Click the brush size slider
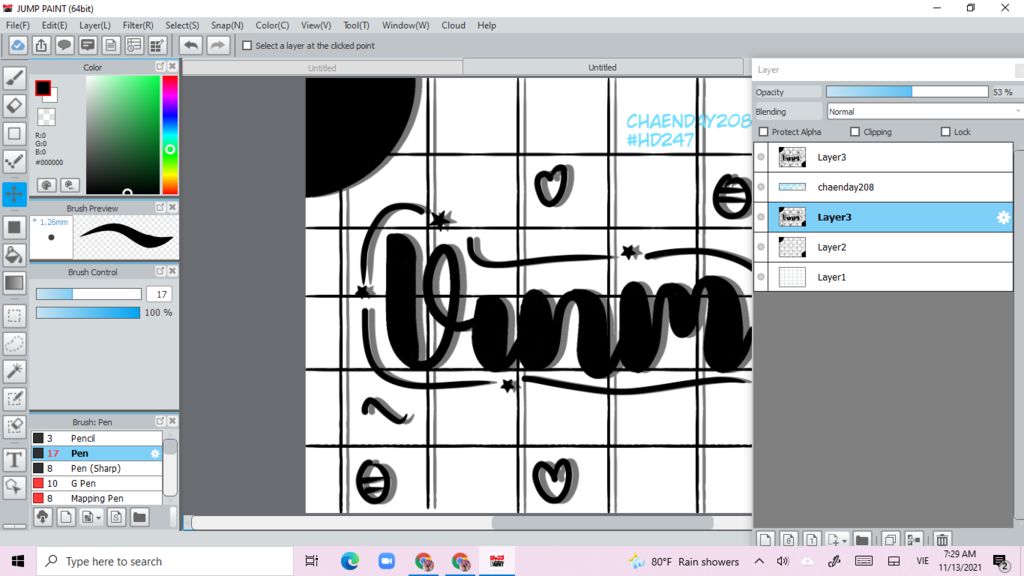The width and height of the screenshot is (1024, 576). (88, 294)
